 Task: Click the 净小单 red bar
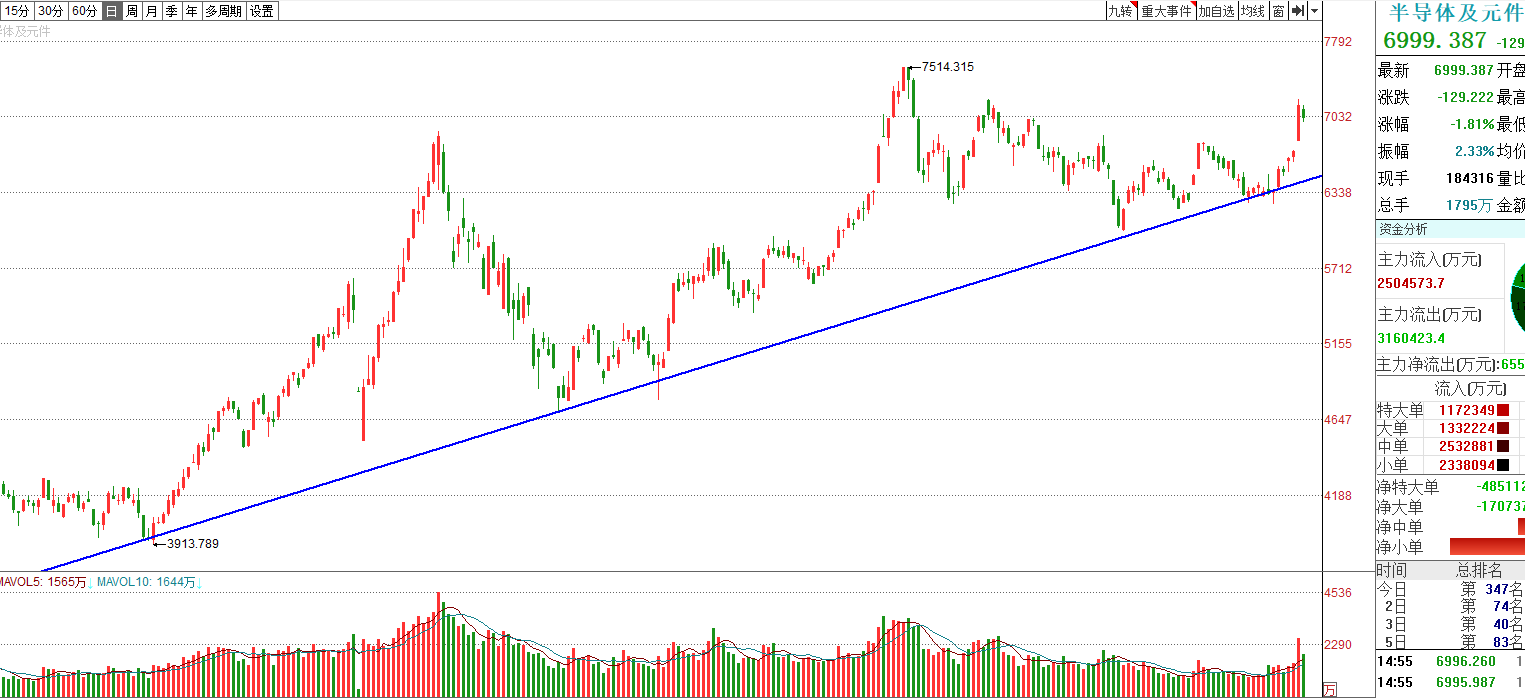coord(1487,547)
